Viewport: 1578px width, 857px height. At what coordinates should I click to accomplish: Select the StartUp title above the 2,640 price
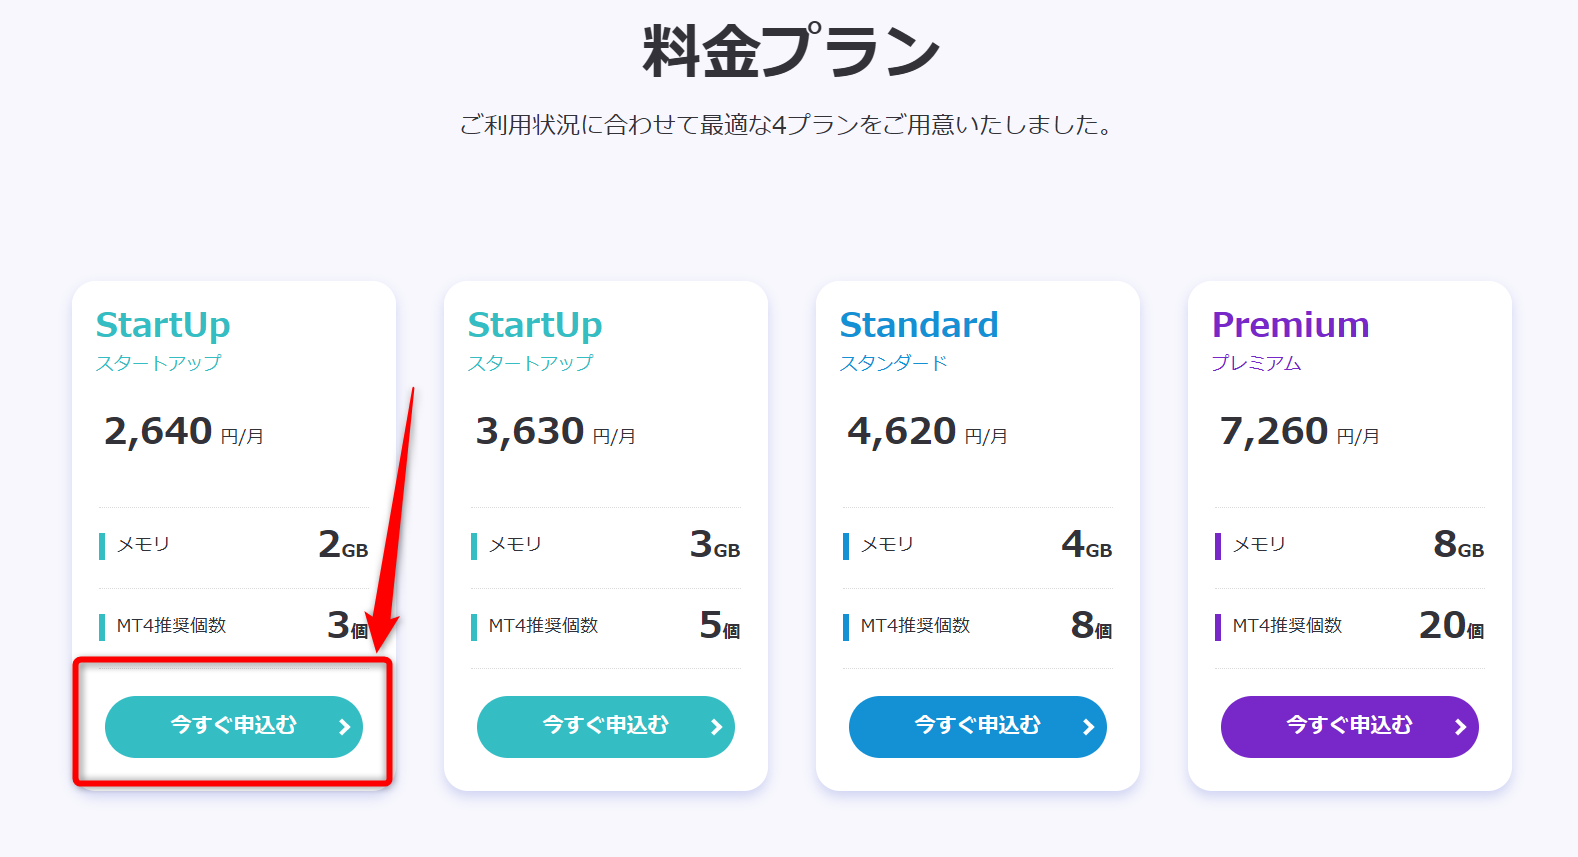tap(163, 325)
